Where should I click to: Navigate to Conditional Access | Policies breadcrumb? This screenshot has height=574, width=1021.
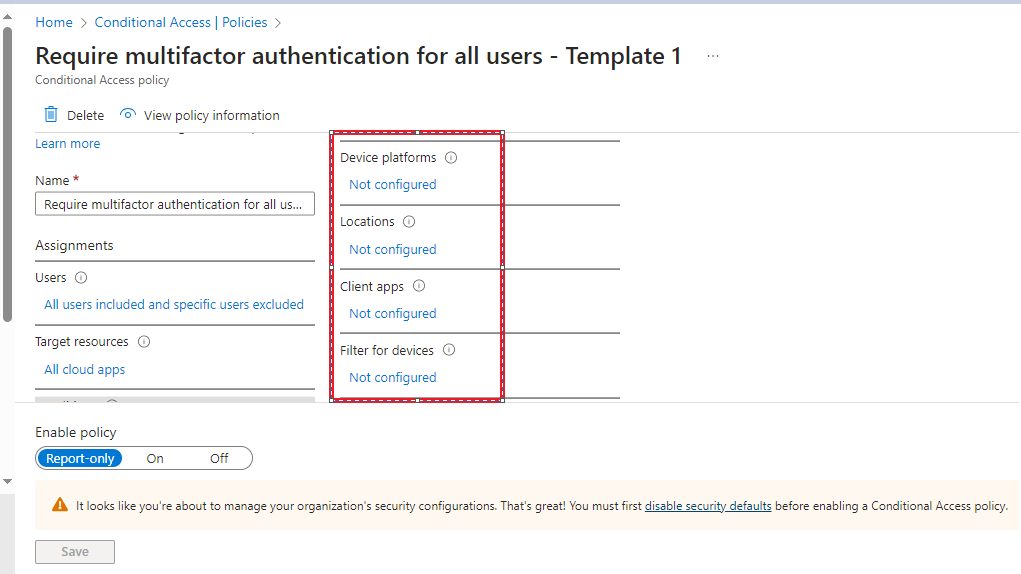[182, 22]
